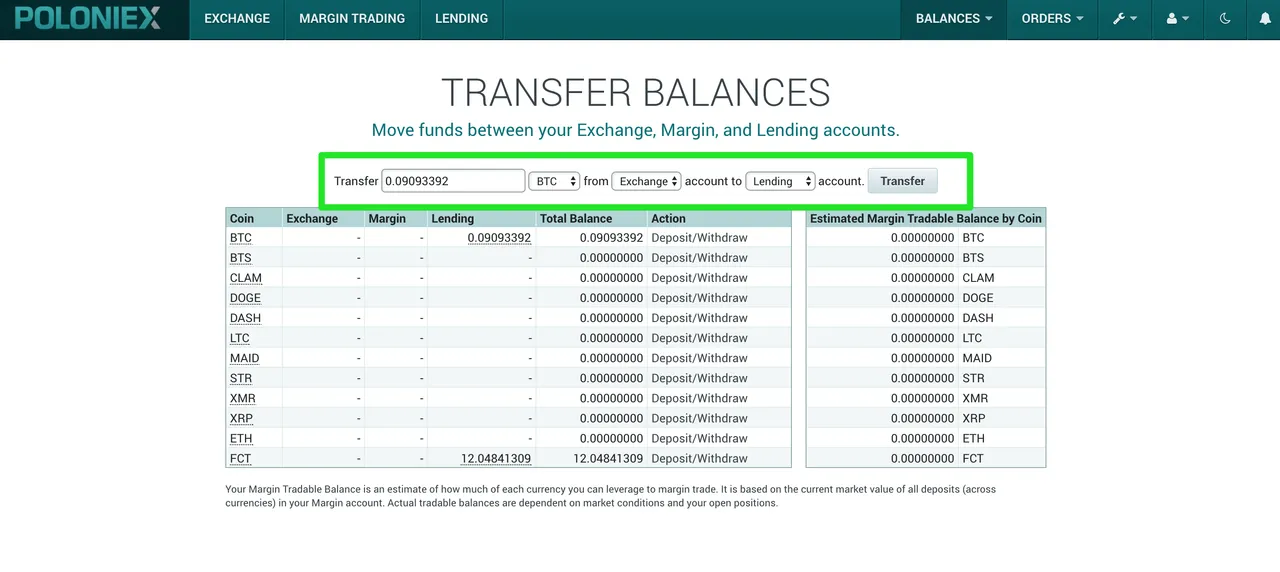This screenshot has height=572, width=1280.
Task: Click the BTC coin link
Action: [x=241, y=238]
